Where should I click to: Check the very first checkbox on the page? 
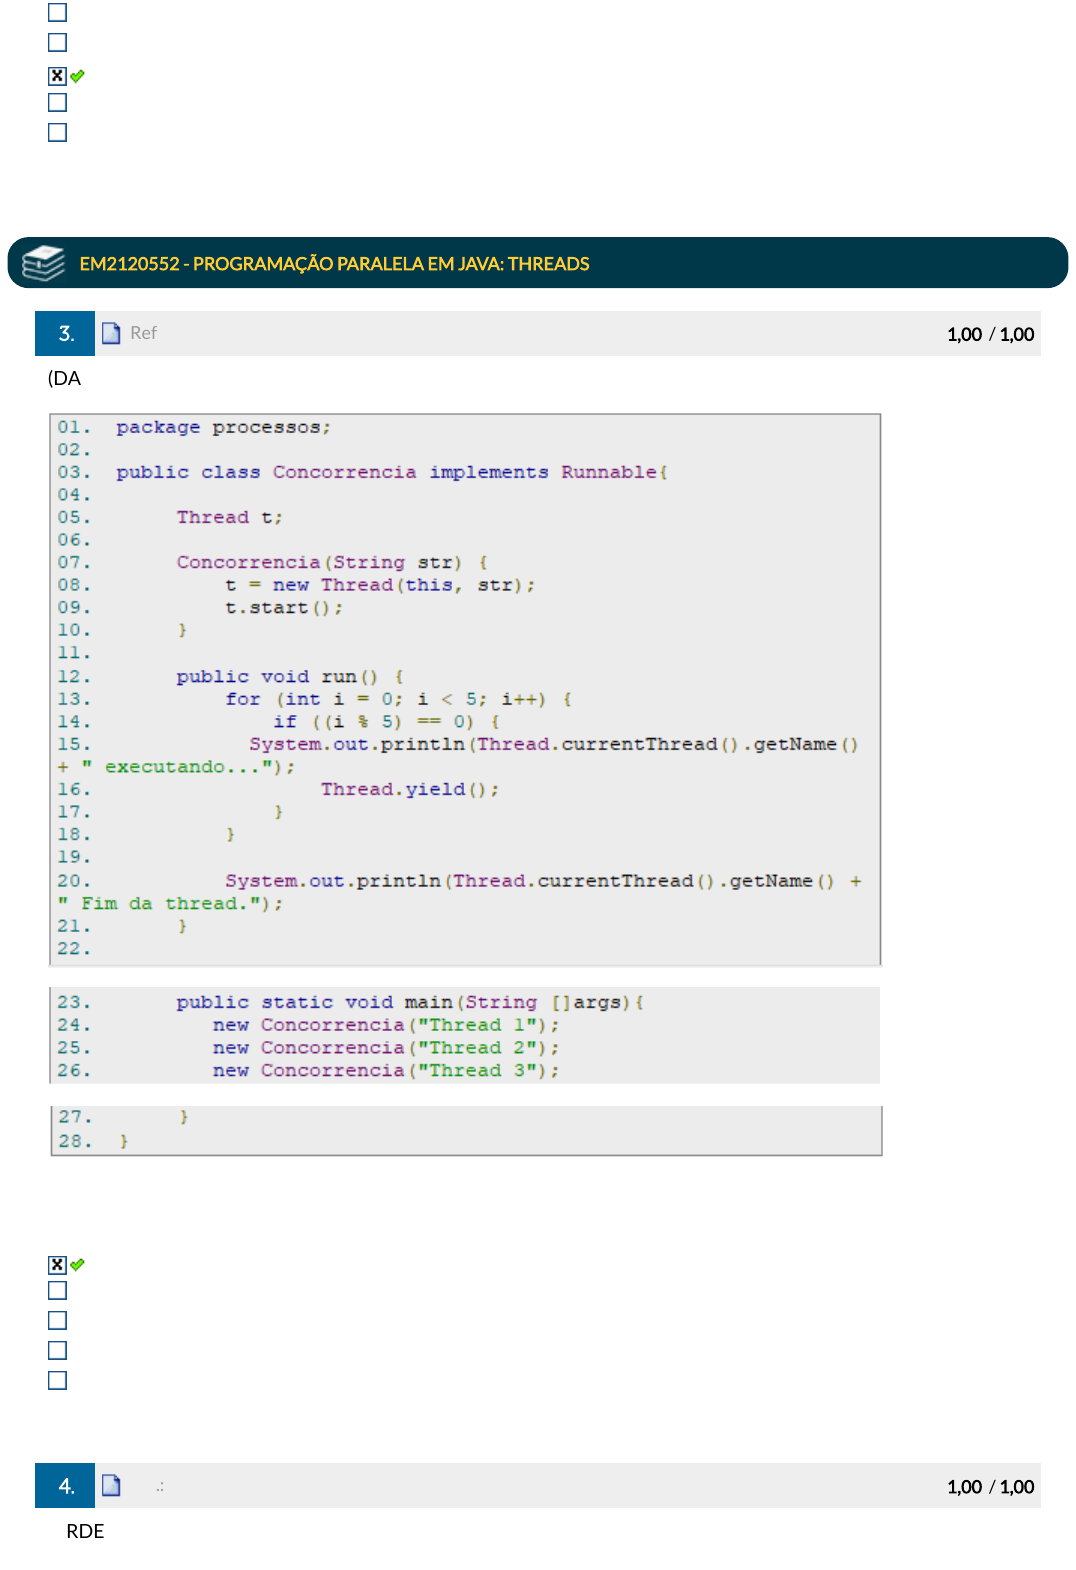tap(58, 12)
